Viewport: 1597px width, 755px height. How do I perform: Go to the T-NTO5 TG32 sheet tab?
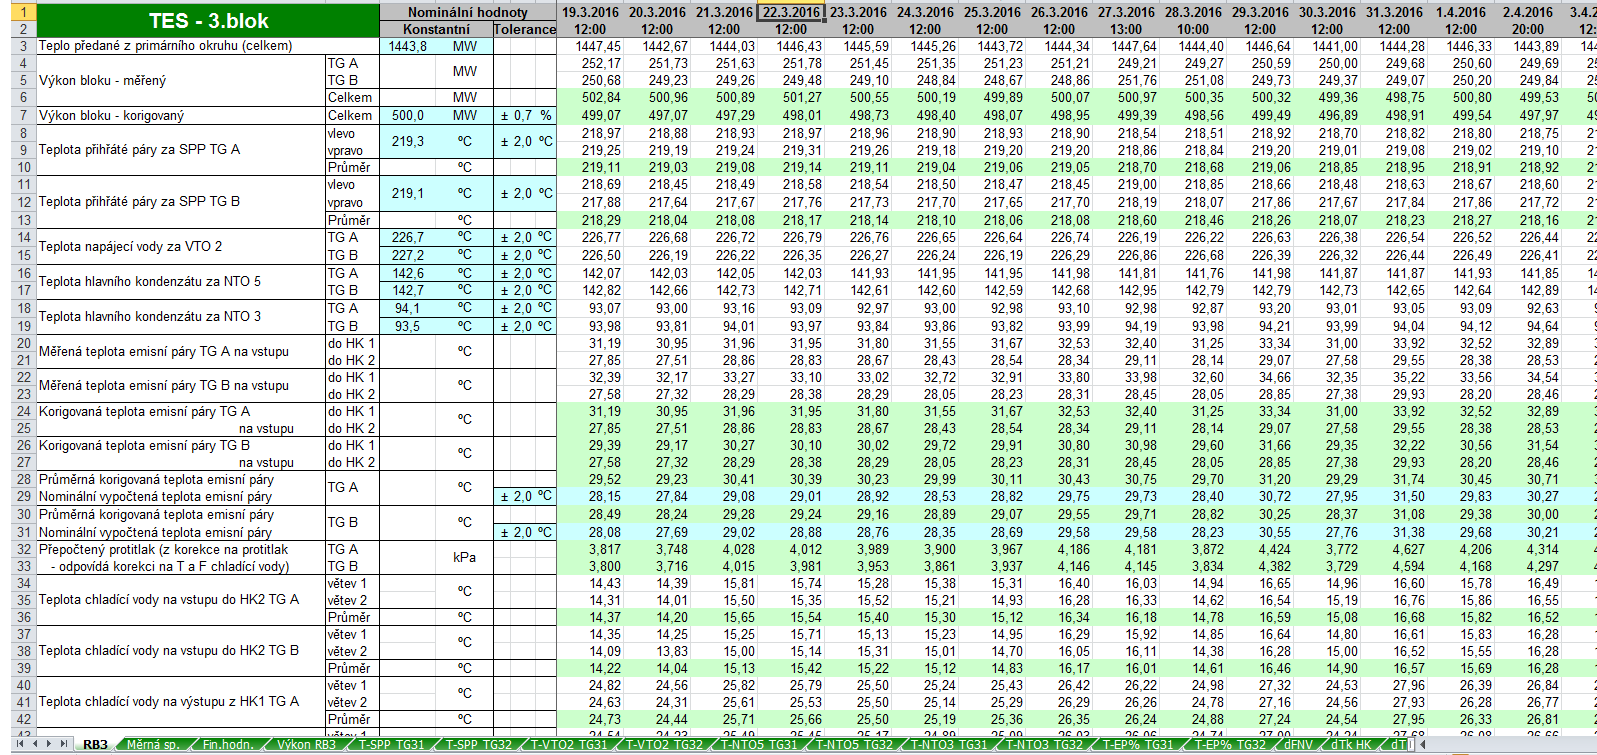[855, 744]
